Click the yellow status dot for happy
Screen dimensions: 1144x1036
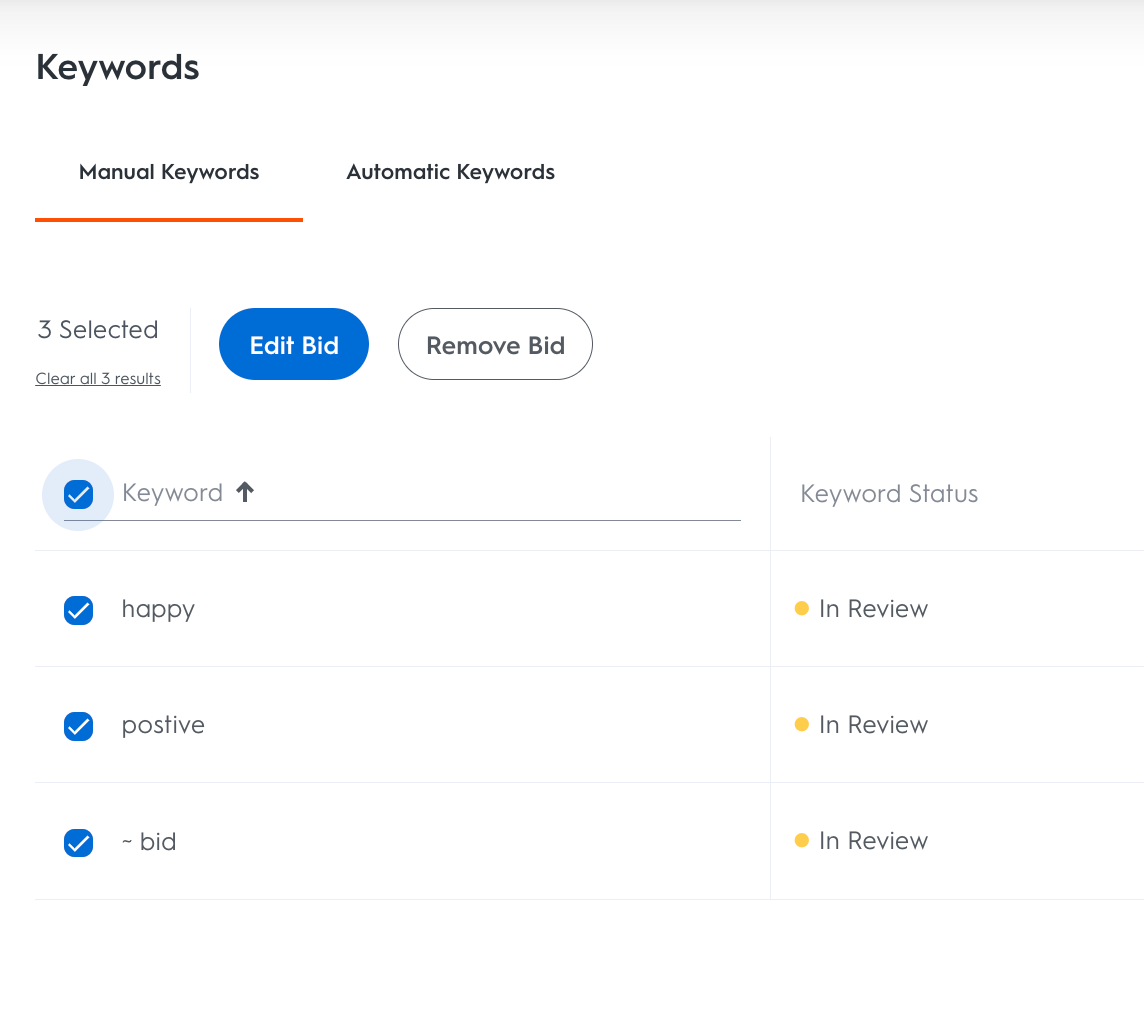801,608
